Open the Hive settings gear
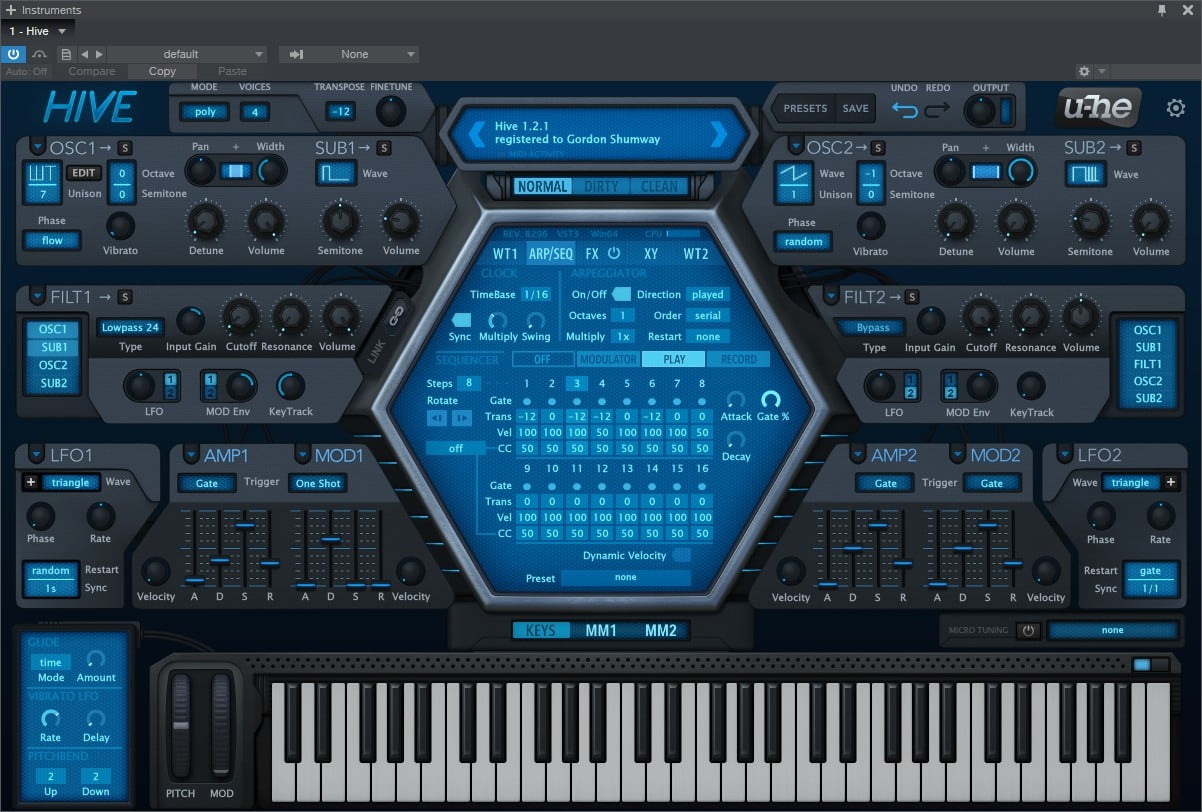This screenshot has height=812, width=1202. [x=1176, y=108]
